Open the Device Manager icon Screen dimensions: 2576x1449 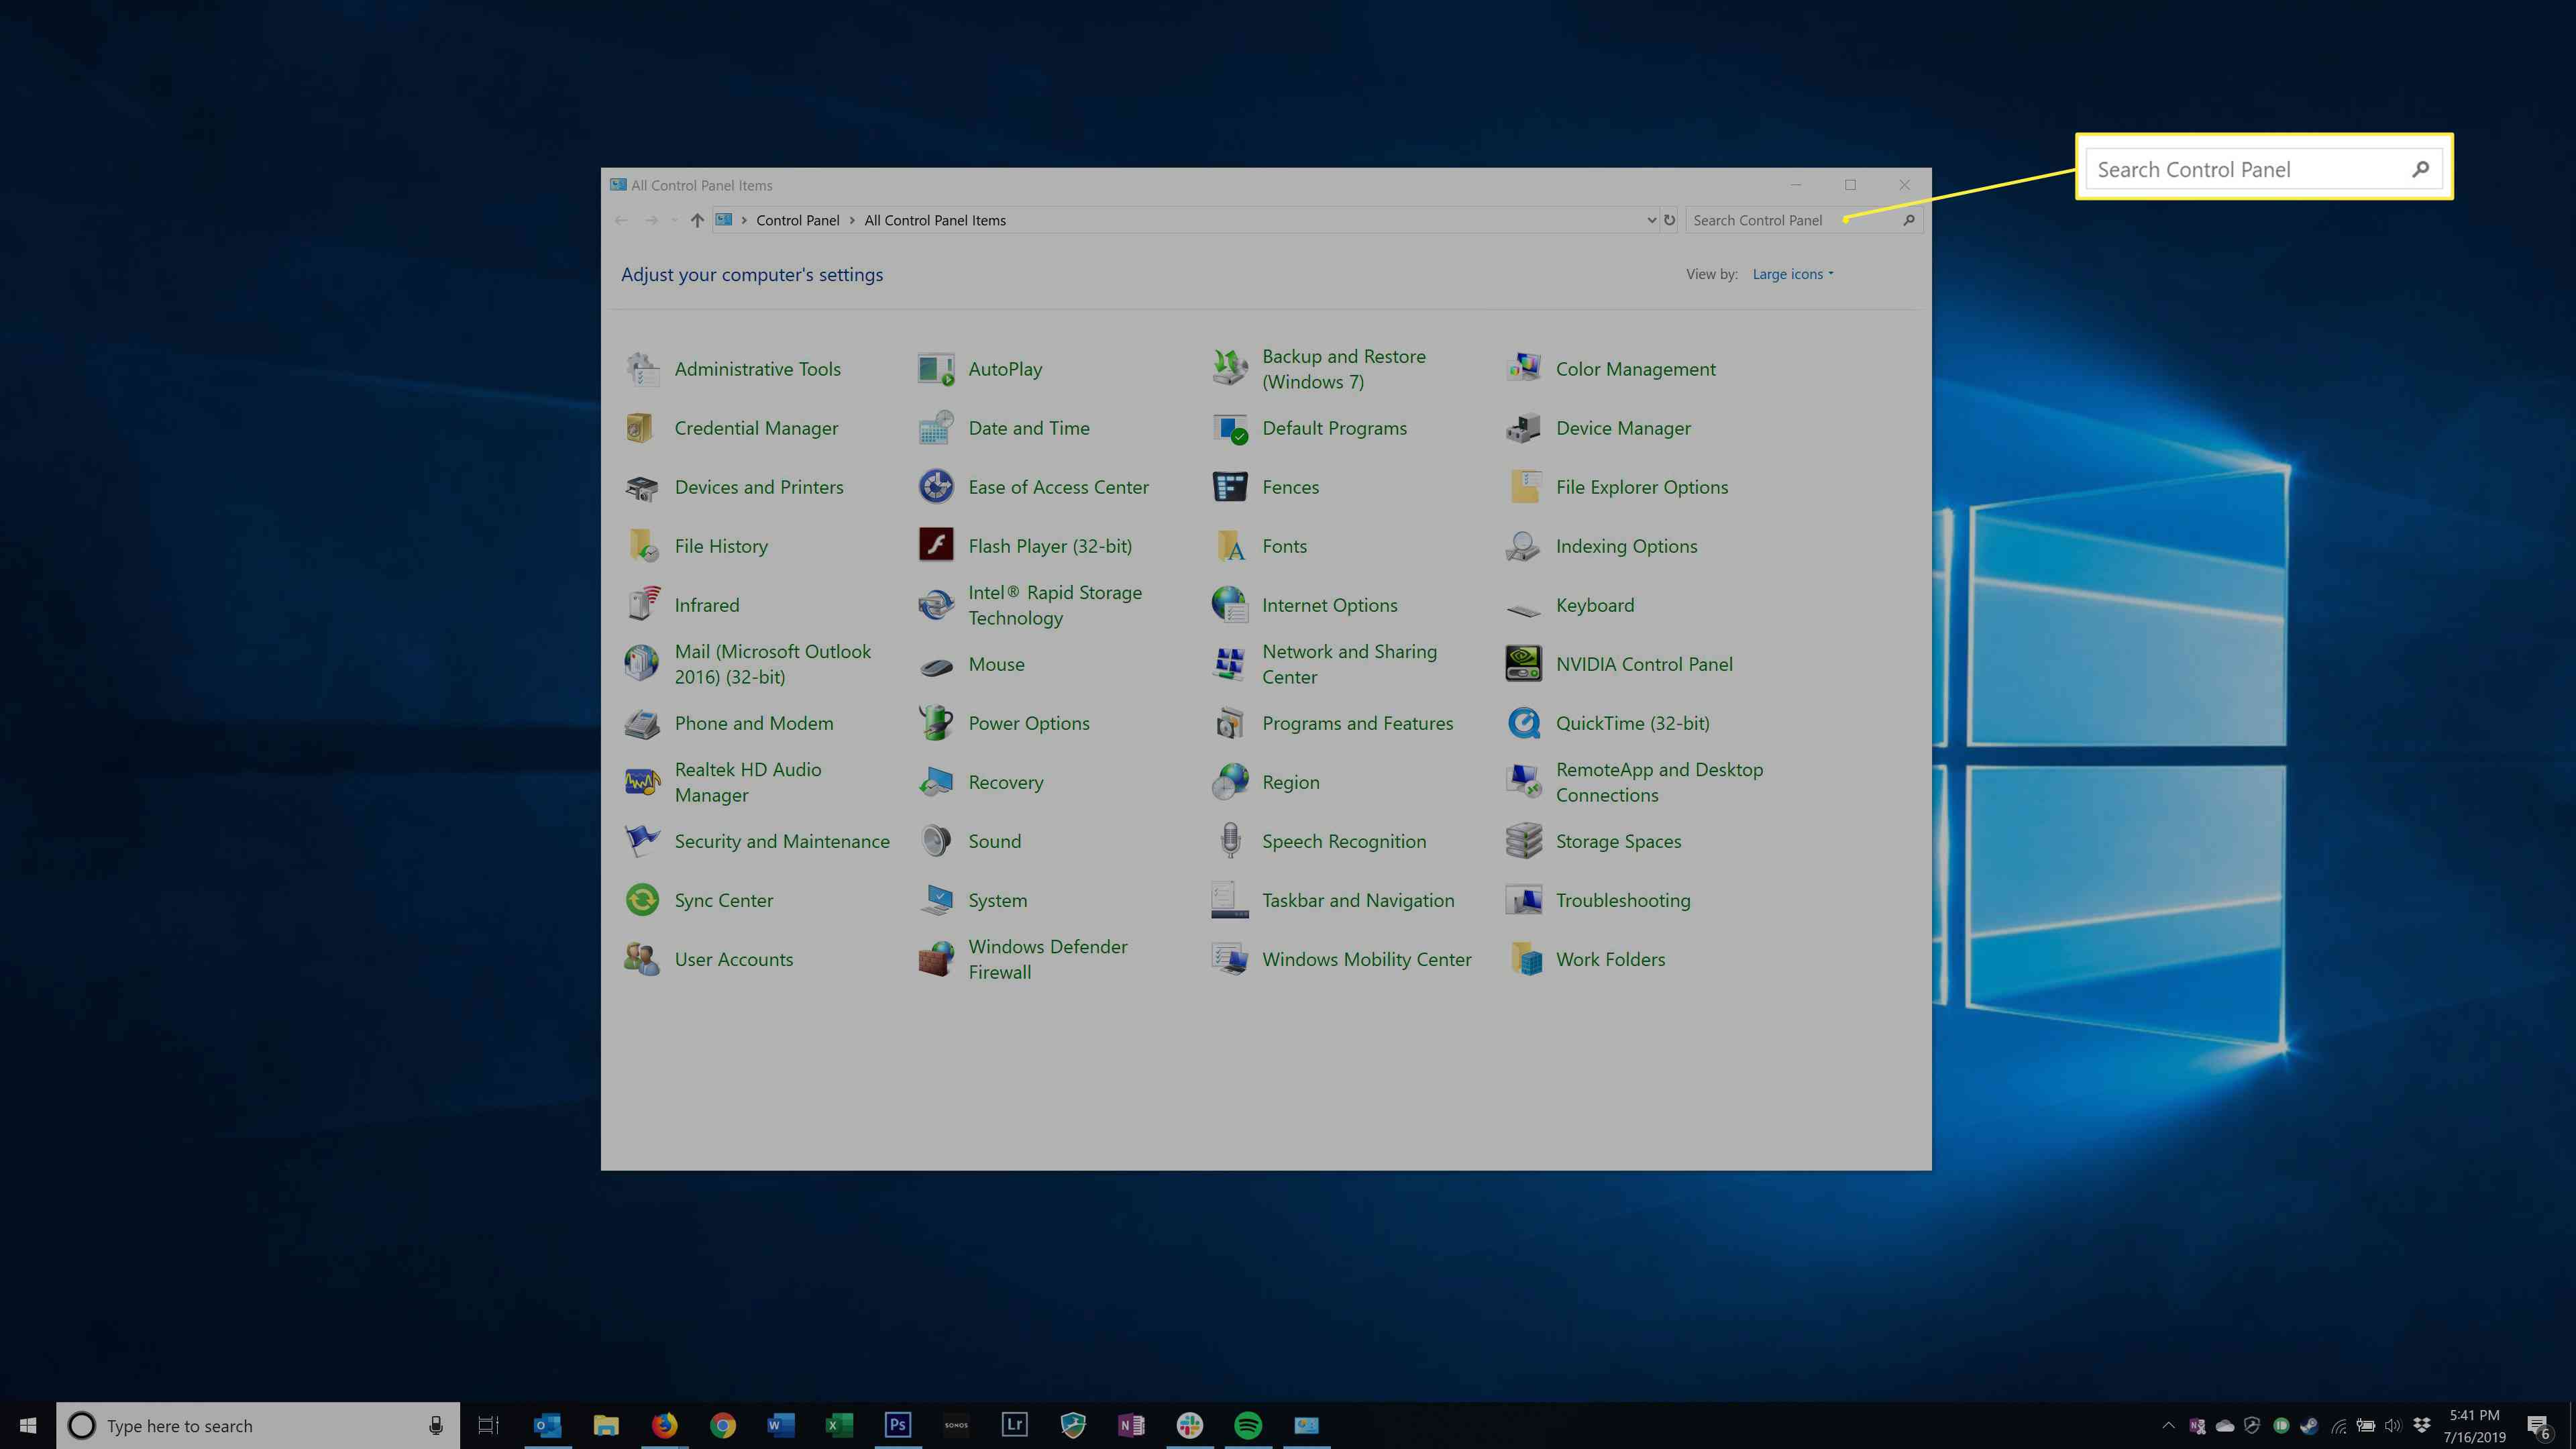[1523, 428]
